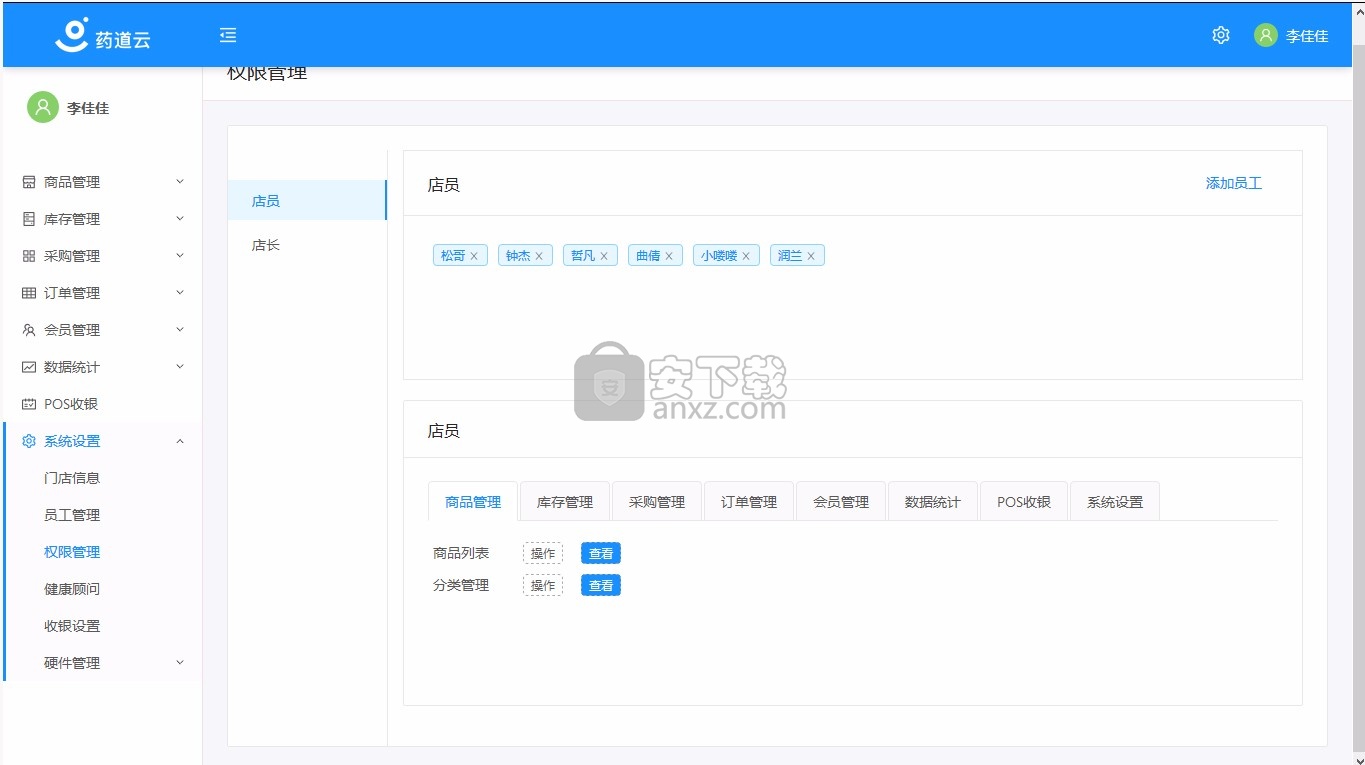Open settings via the header gear icon
The image size is (1365, 765).
pyautogui.click(x=1221, y=35)
